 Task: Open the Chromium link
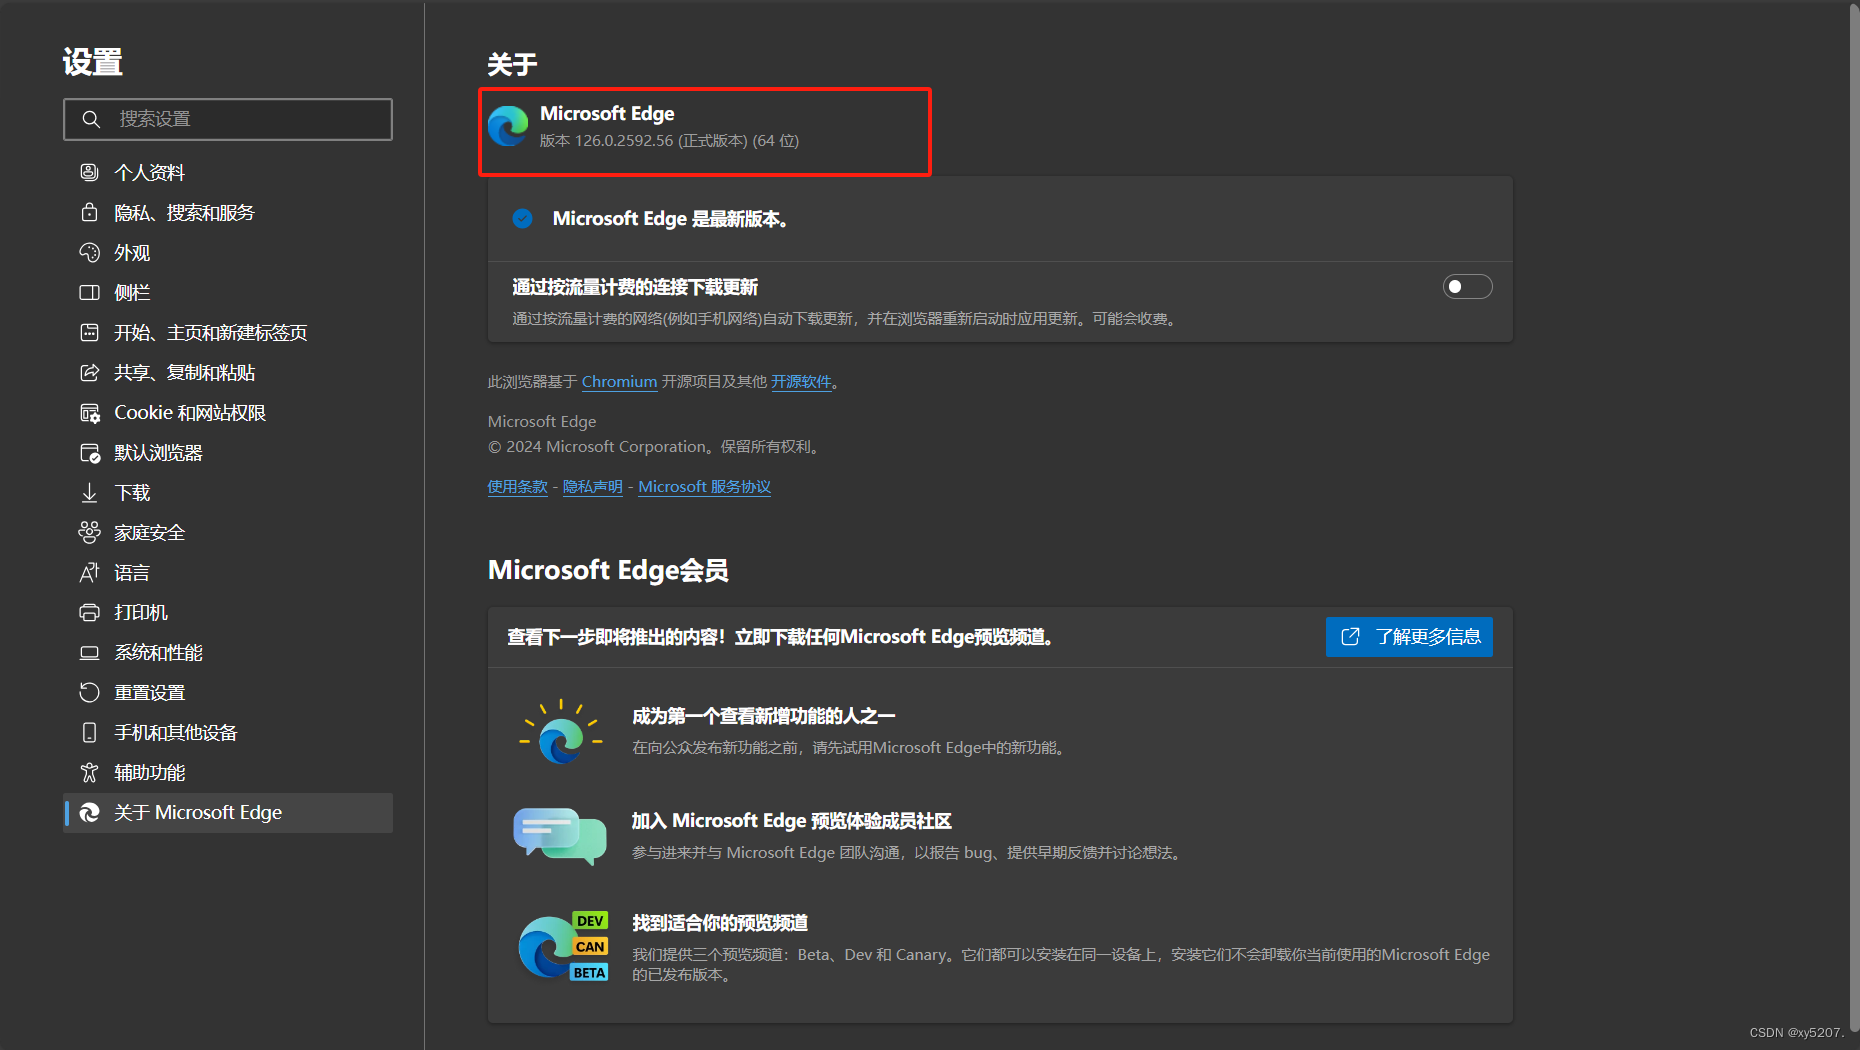coord(619,382)
